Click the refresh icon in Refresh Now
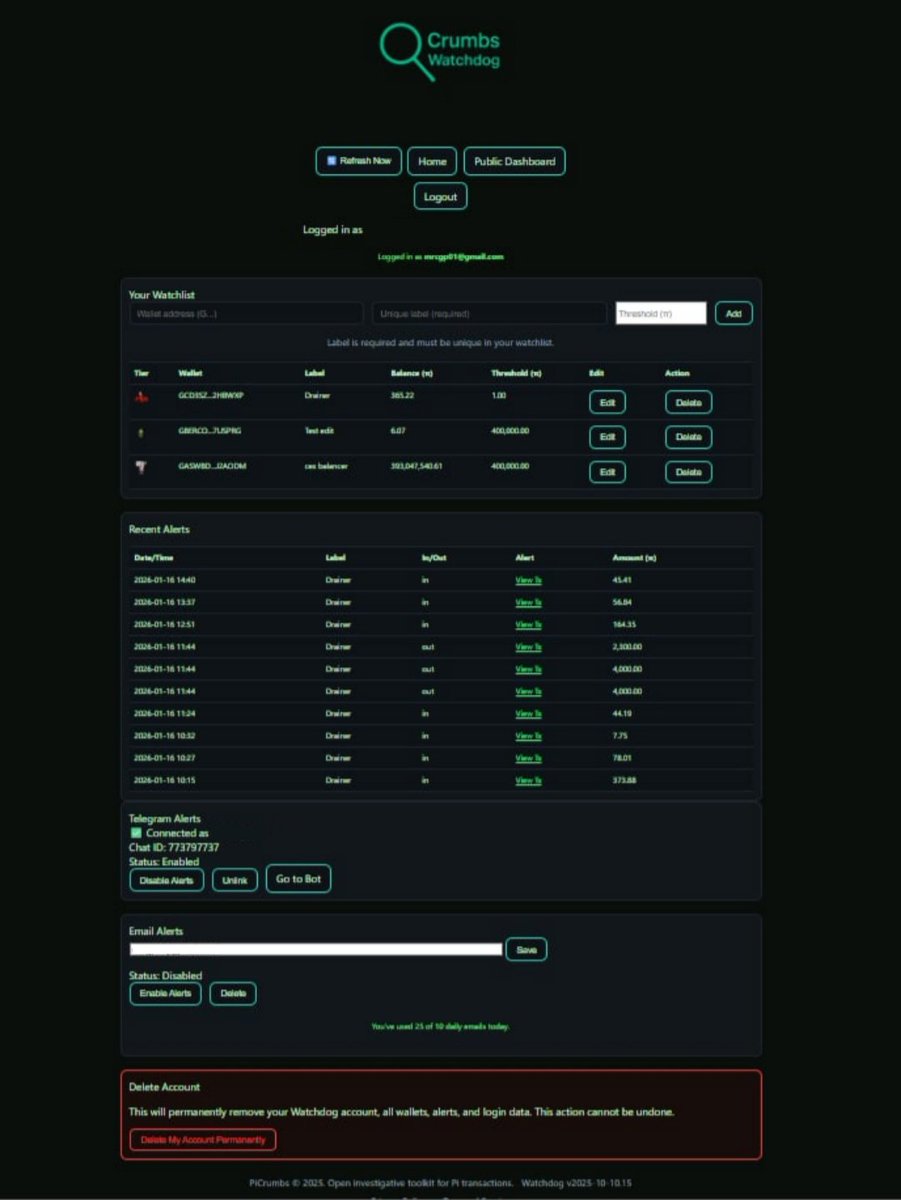This screenshot has width=901, height=1200. click(332, 161)
